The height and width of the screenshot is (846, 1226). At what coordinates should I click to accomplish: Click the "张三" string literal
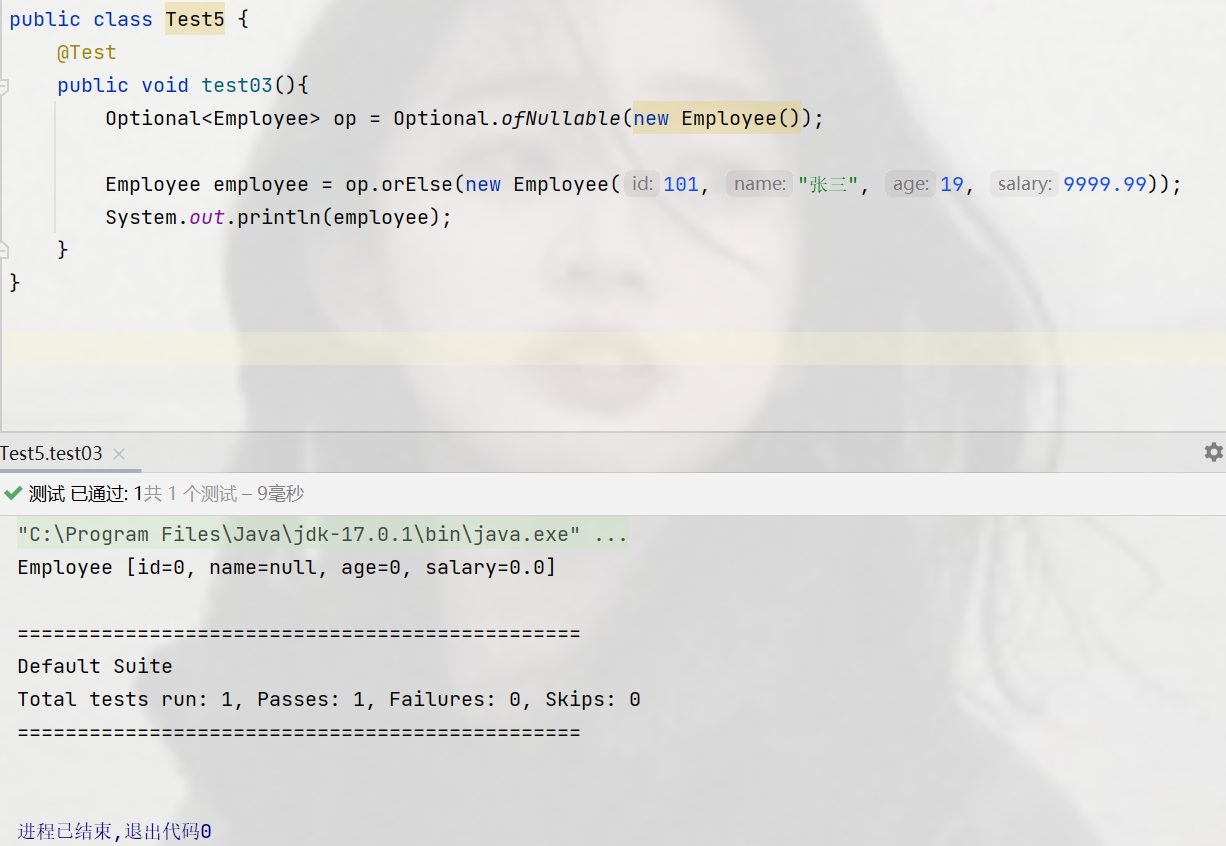[x=827, y=184]
